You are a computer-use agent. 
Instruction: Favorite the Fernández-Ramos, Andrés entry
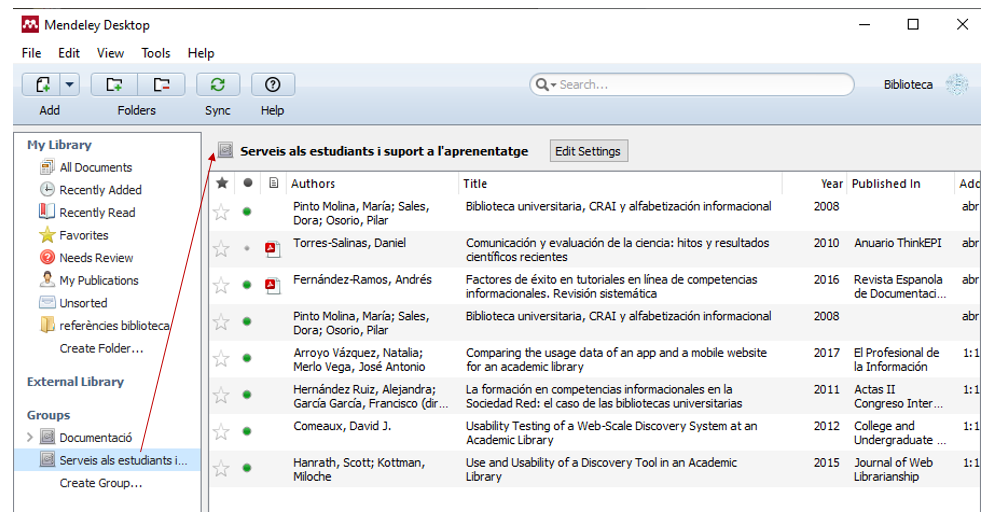221,285
